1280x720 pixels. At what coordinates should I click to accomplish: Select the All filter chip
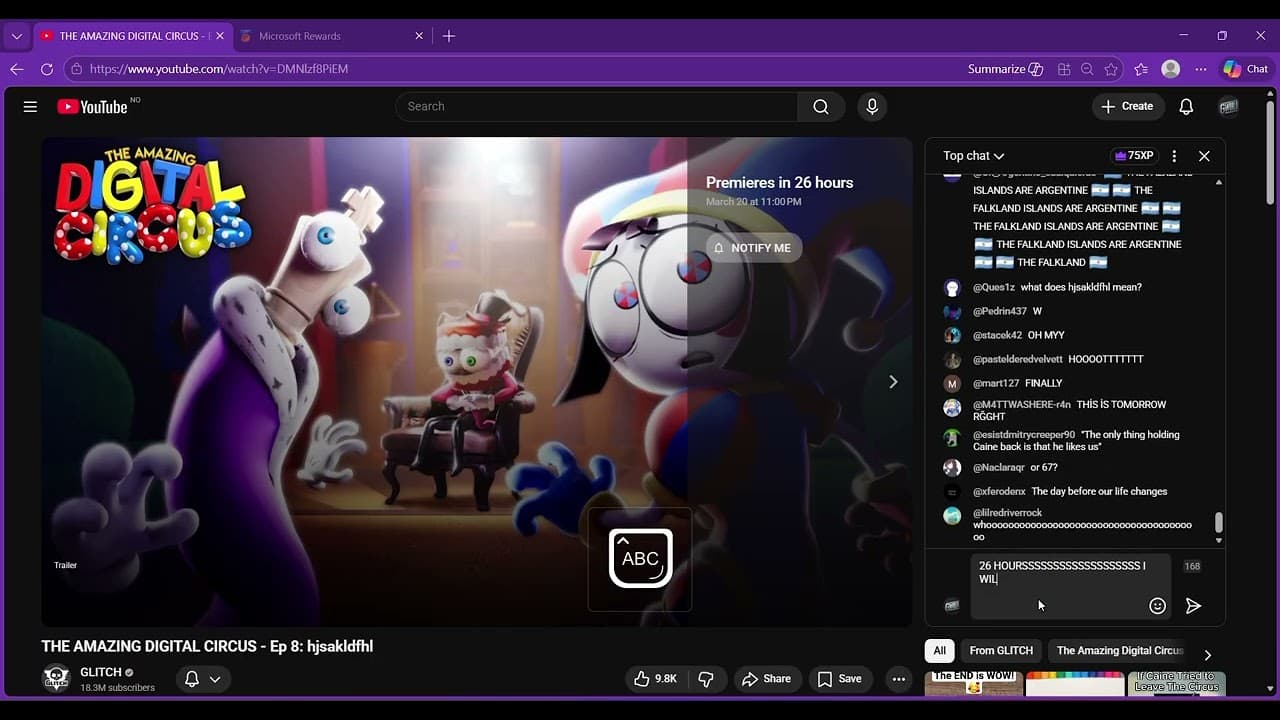[939, 651]
